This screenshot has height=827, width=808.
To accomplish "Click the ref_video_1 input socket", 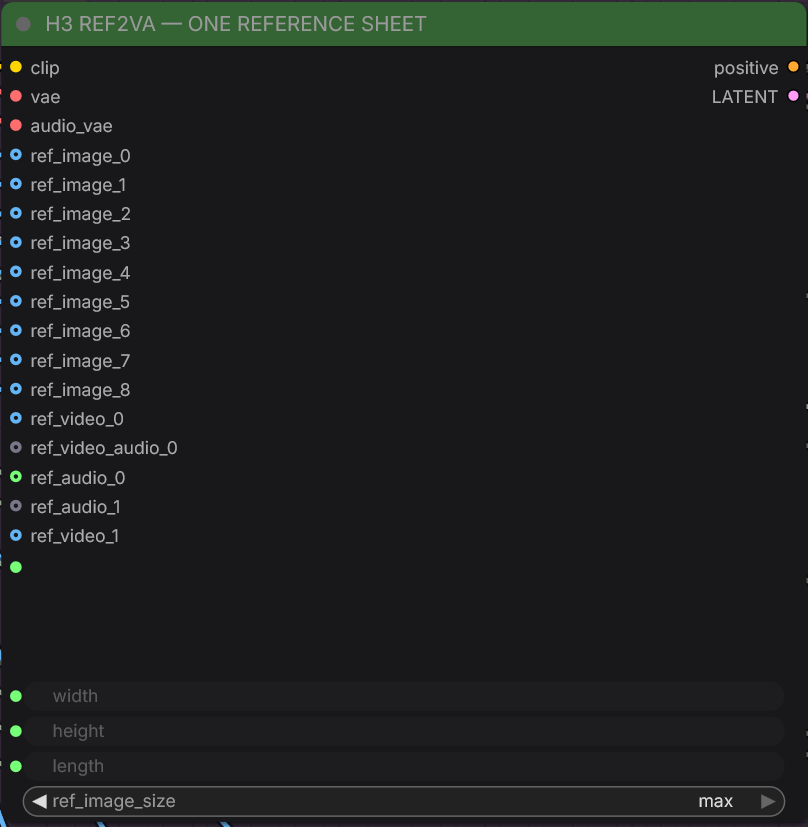I will (16, 535).
